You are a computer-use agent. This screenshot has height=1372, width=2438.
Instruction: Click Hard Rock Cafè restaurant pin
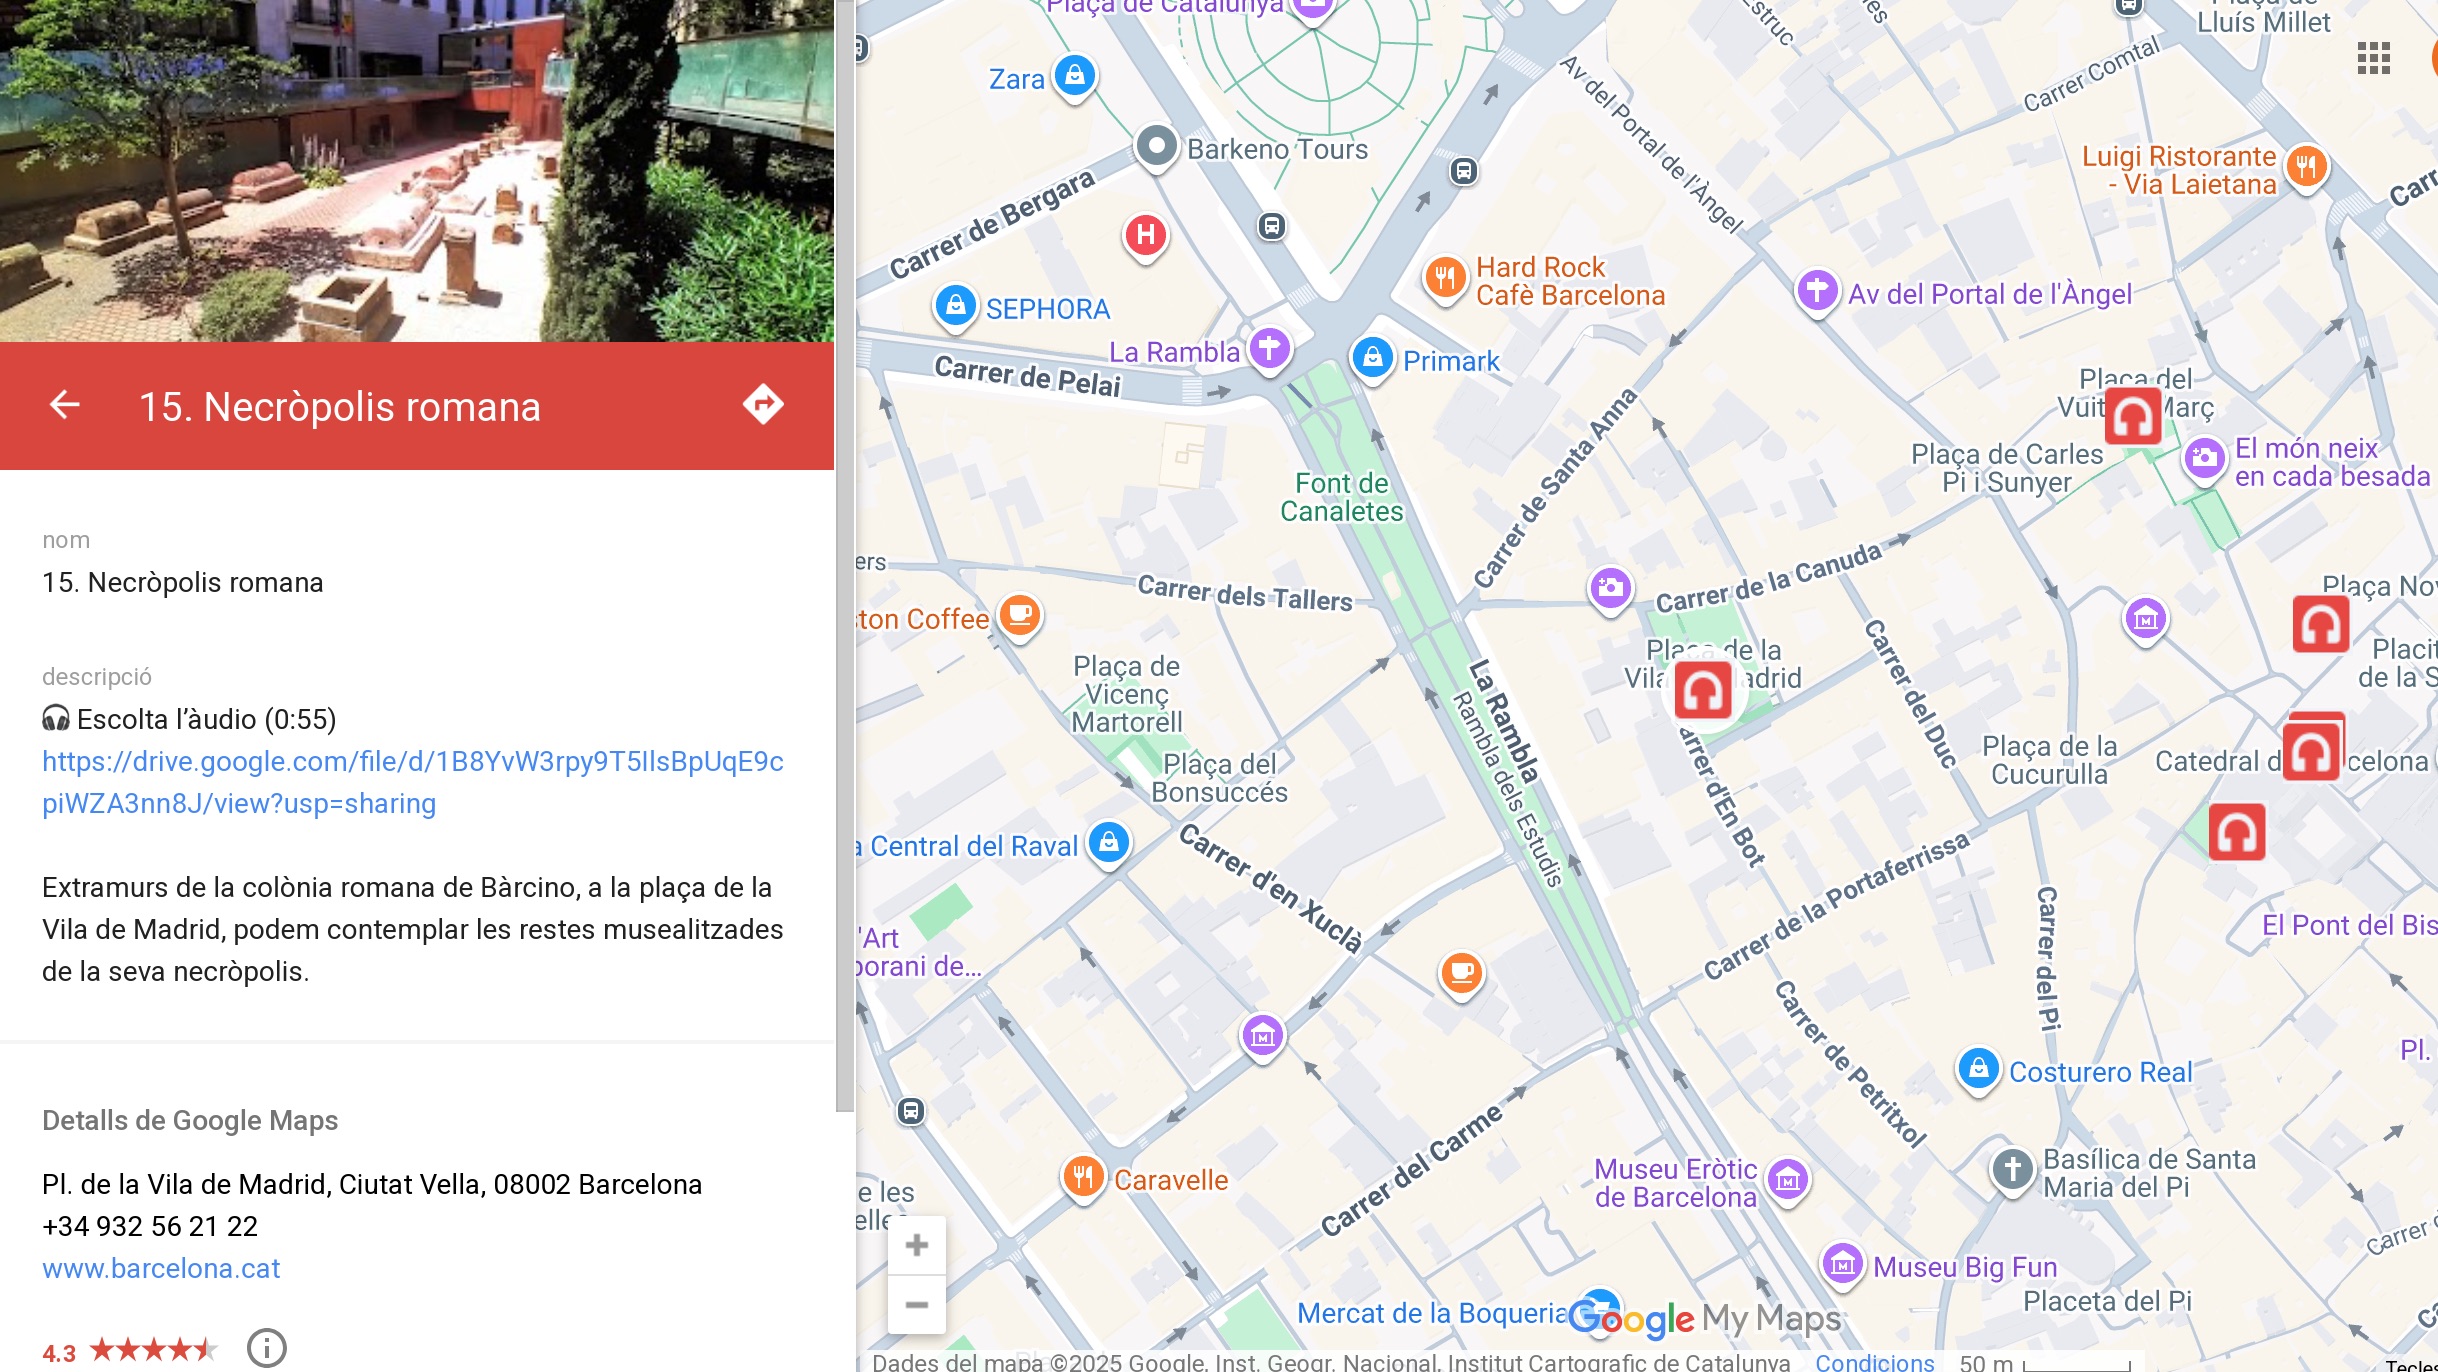1445,277
